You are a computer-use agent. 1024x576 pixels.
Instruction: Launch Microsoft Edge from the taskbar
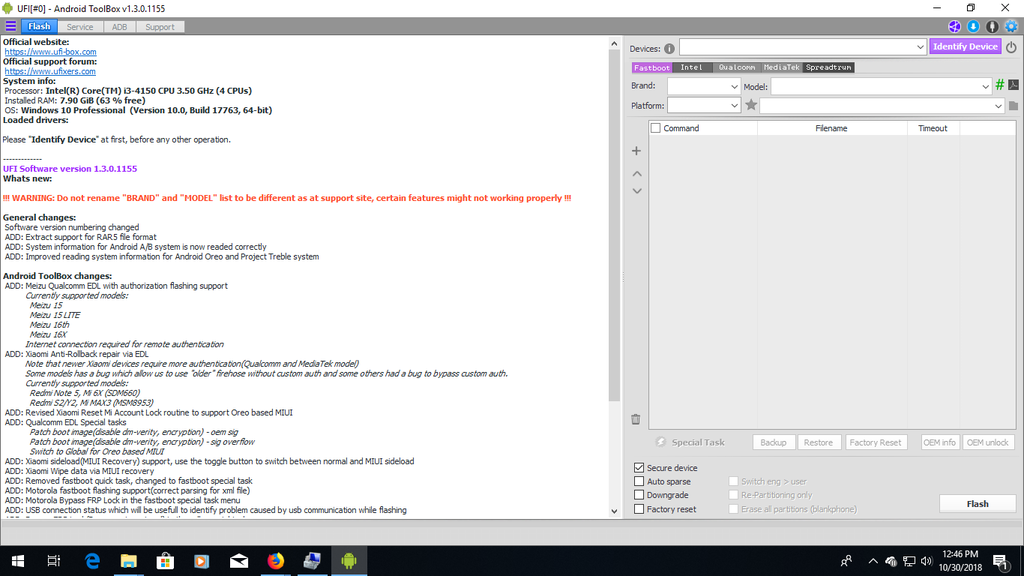92,561
